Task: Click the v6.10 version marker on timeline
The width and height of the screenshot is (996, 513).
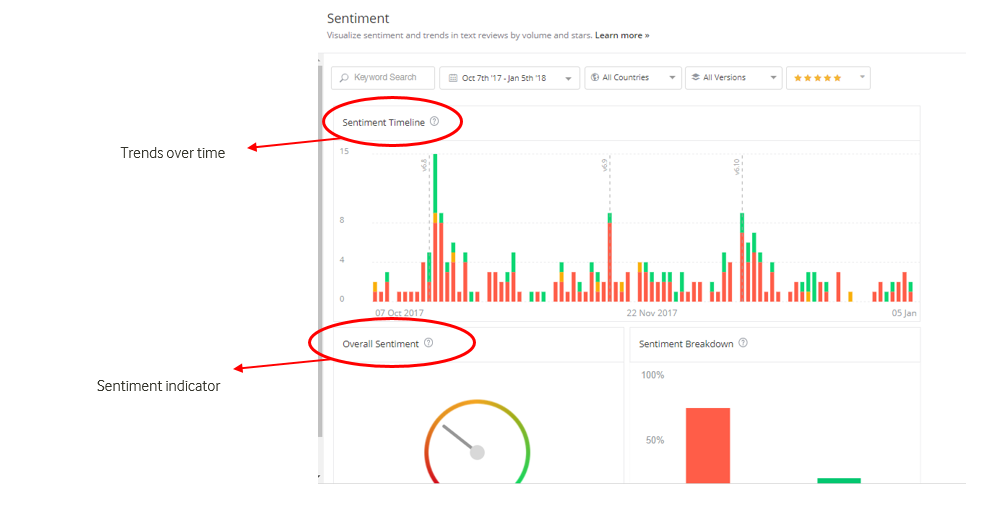Action: click(737, 167)
